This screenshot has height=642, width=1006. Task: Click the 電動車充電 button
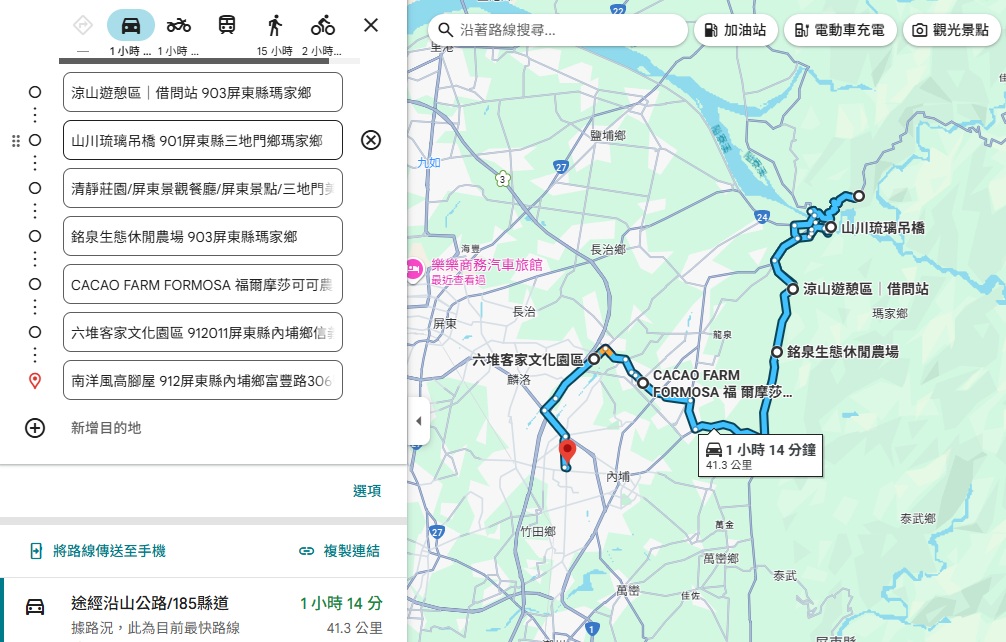[840, 30]
